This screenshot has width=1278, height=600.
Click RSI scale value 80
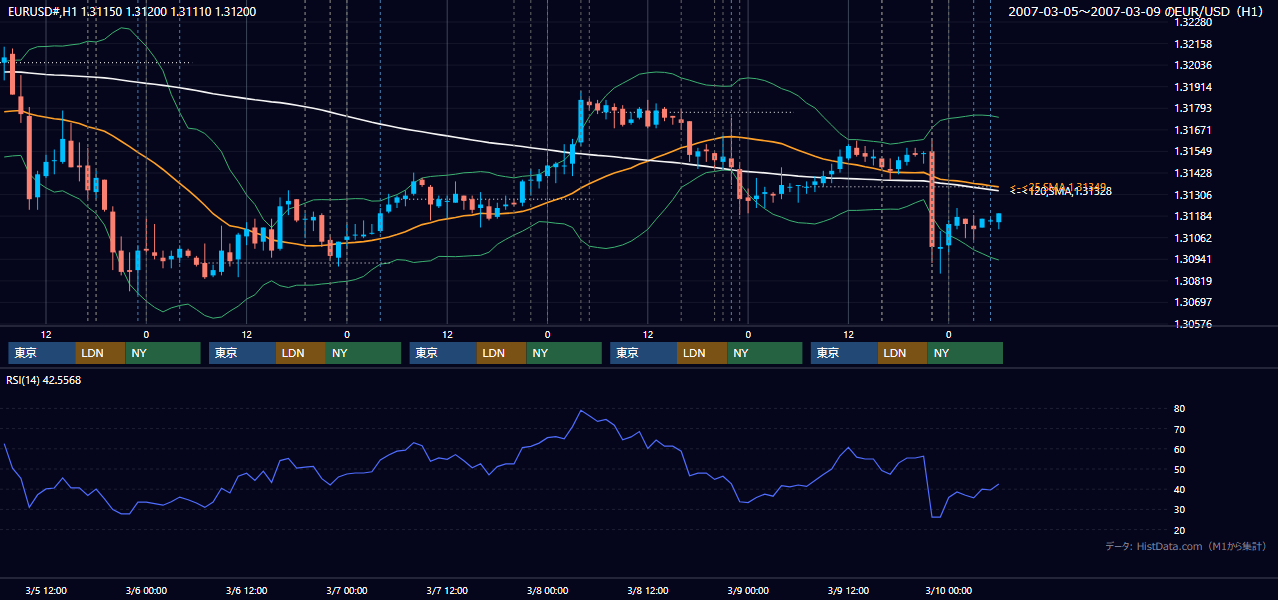click(x=1180, y=409)
